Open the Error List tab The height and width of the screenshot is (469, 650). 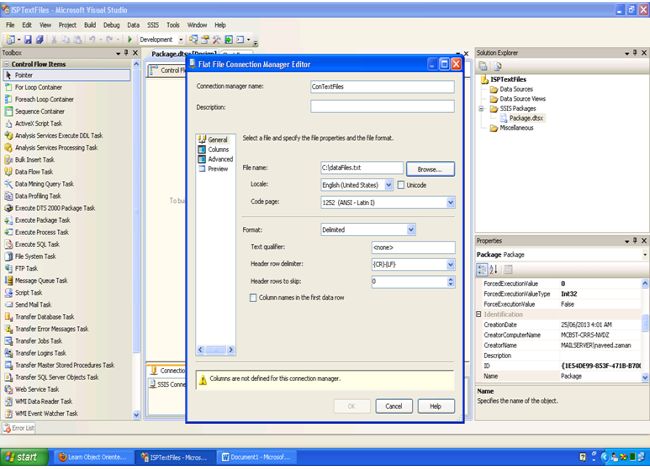tap(19, 428)
